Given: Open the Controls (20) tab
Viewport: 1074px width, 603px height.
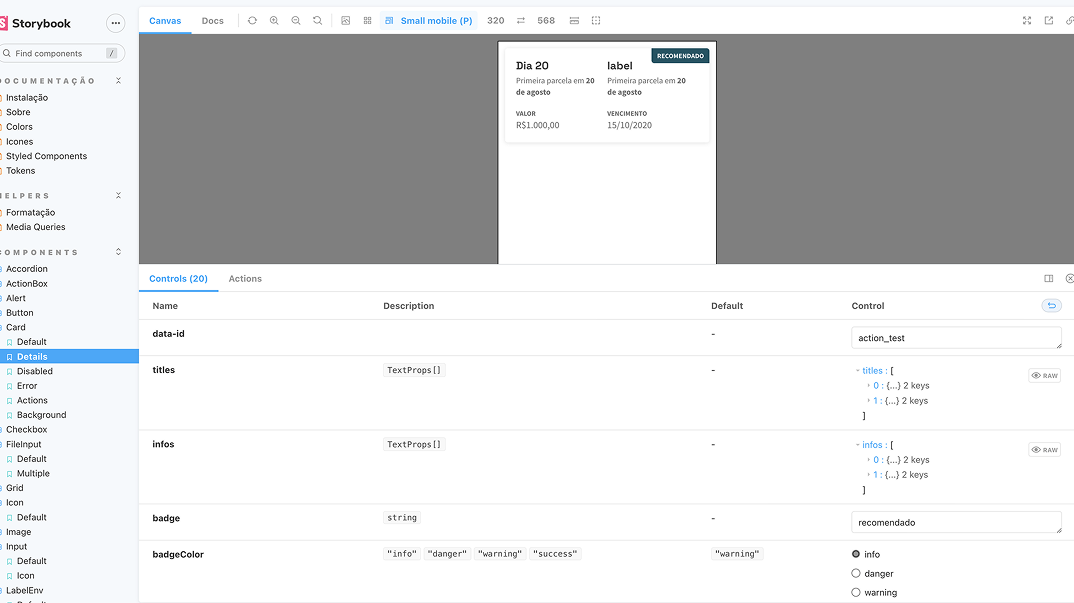Looking at the screenshot, I should click(x=178, y=279).
